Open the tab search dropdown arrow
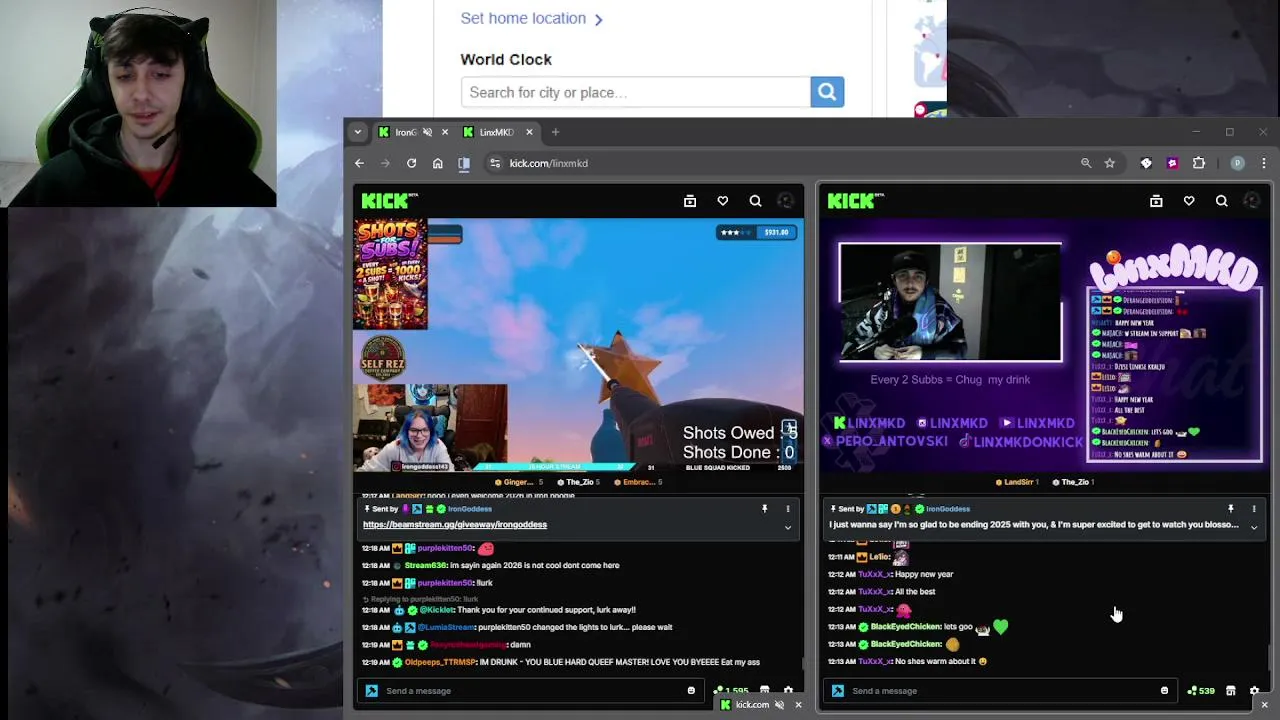1280x720 pixels. 357,132
